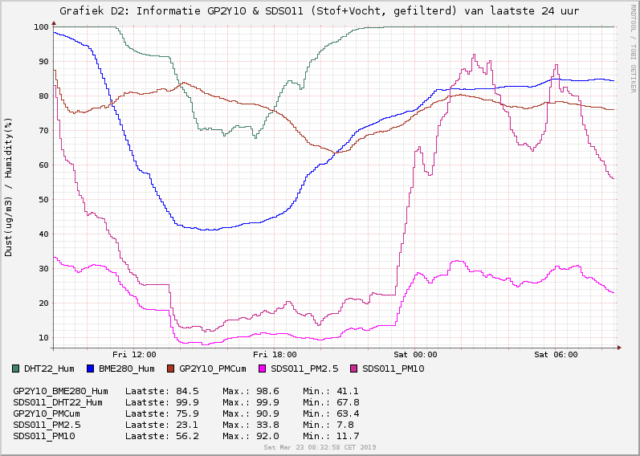The image size is (640, 456).
Task: Click the timestamp at bottom of graph
Action: point(319,448)
